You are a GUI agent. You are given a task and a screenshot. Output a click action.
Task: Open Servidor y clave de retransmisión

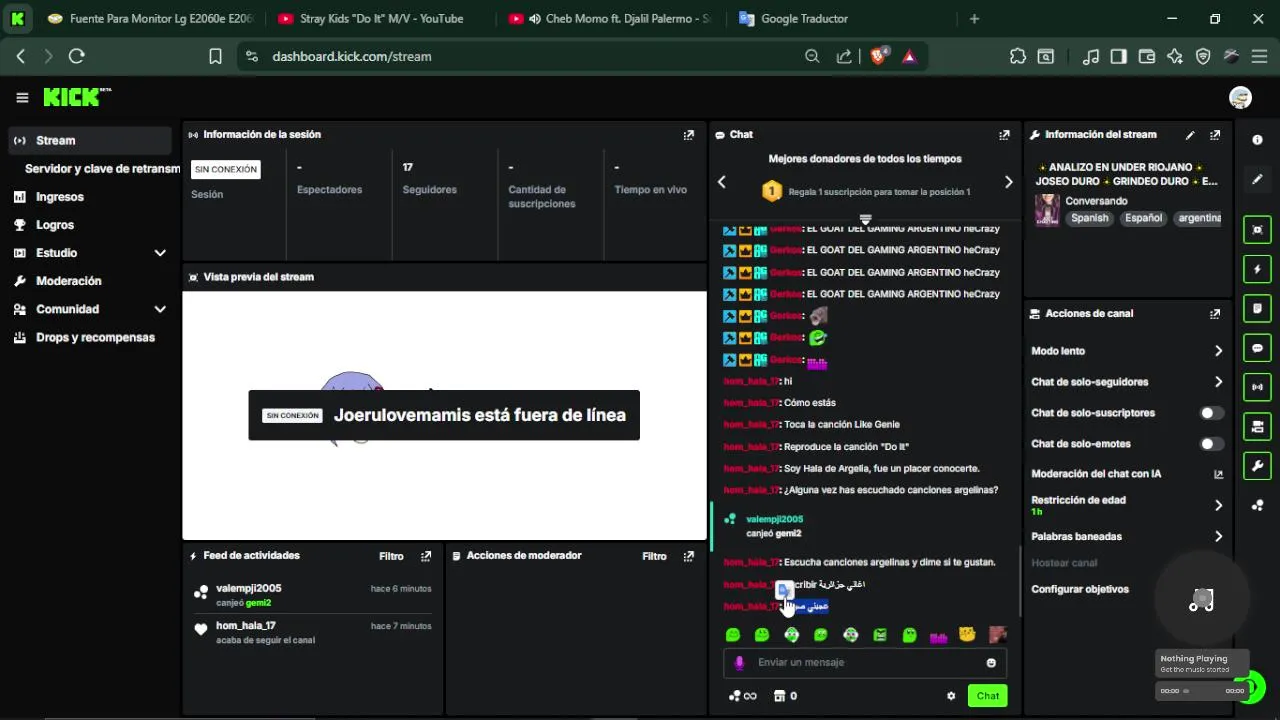(102, 169)
